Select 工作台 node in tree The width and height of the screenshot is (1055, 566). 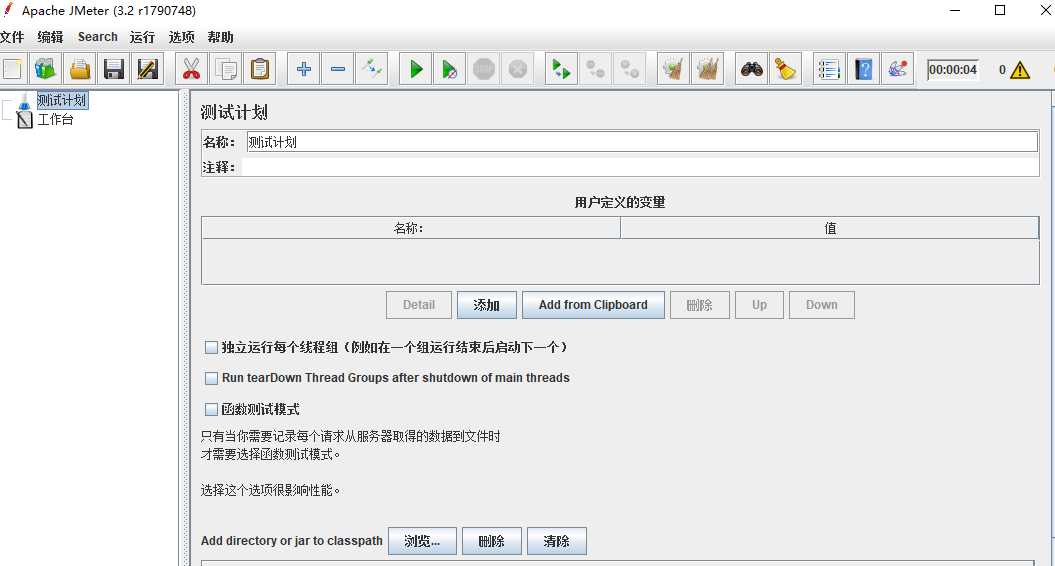55,119
